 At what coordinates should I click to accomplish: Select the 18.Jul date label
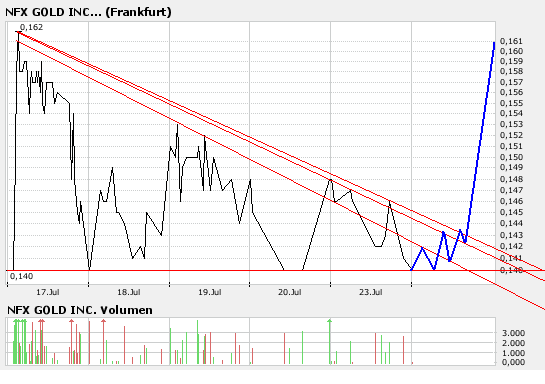pos(129,292)
